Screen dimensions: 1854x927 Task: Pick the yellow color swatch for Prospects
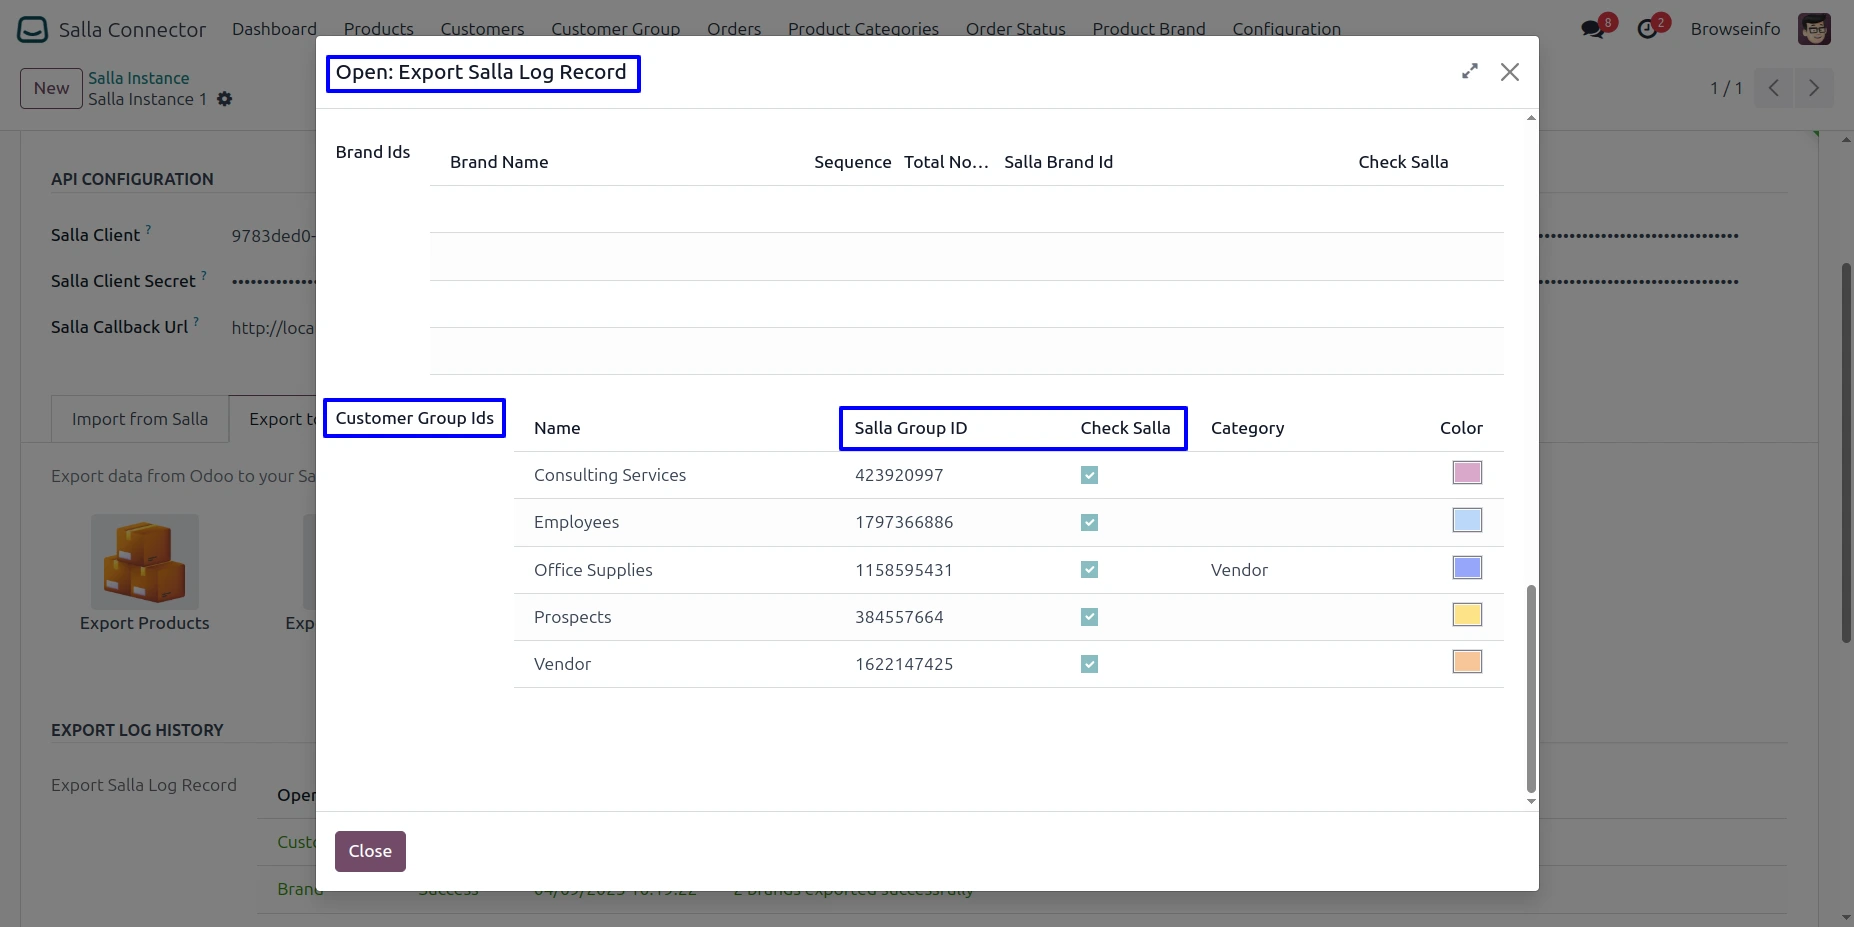[1467, 615]
